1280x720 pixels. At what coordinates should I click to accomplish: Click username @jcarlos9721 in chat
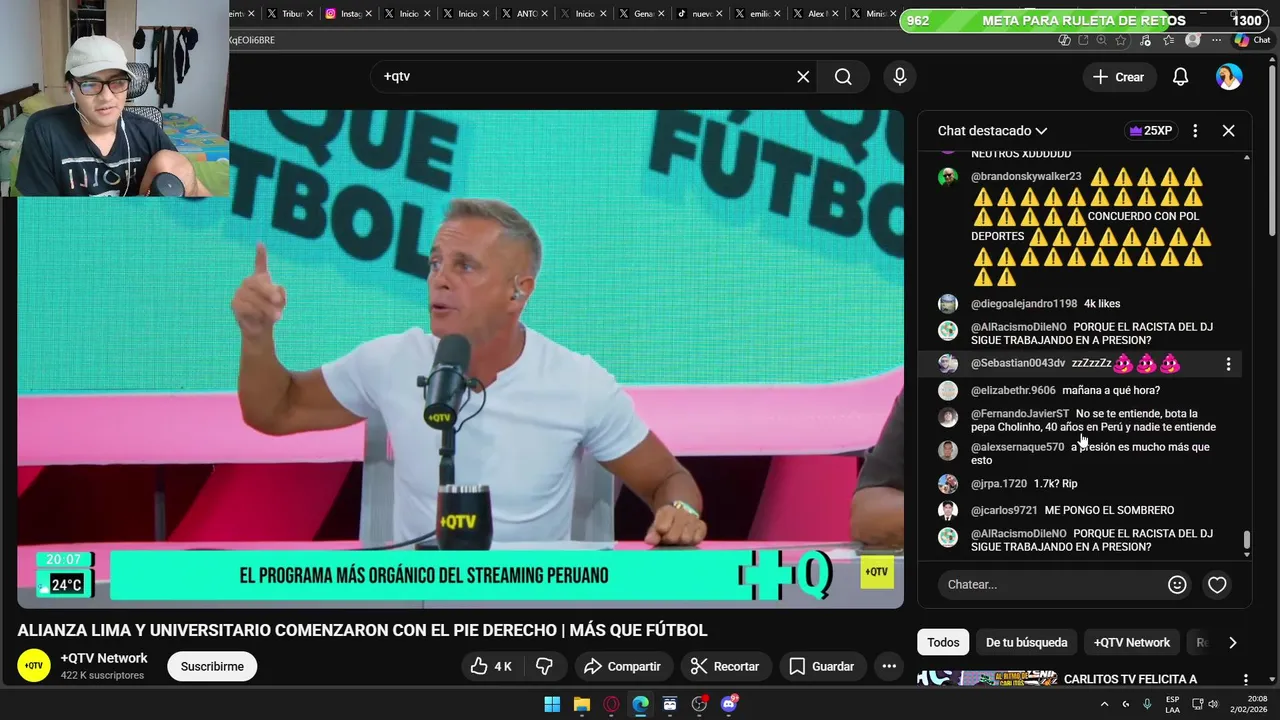coord(1004,511)
